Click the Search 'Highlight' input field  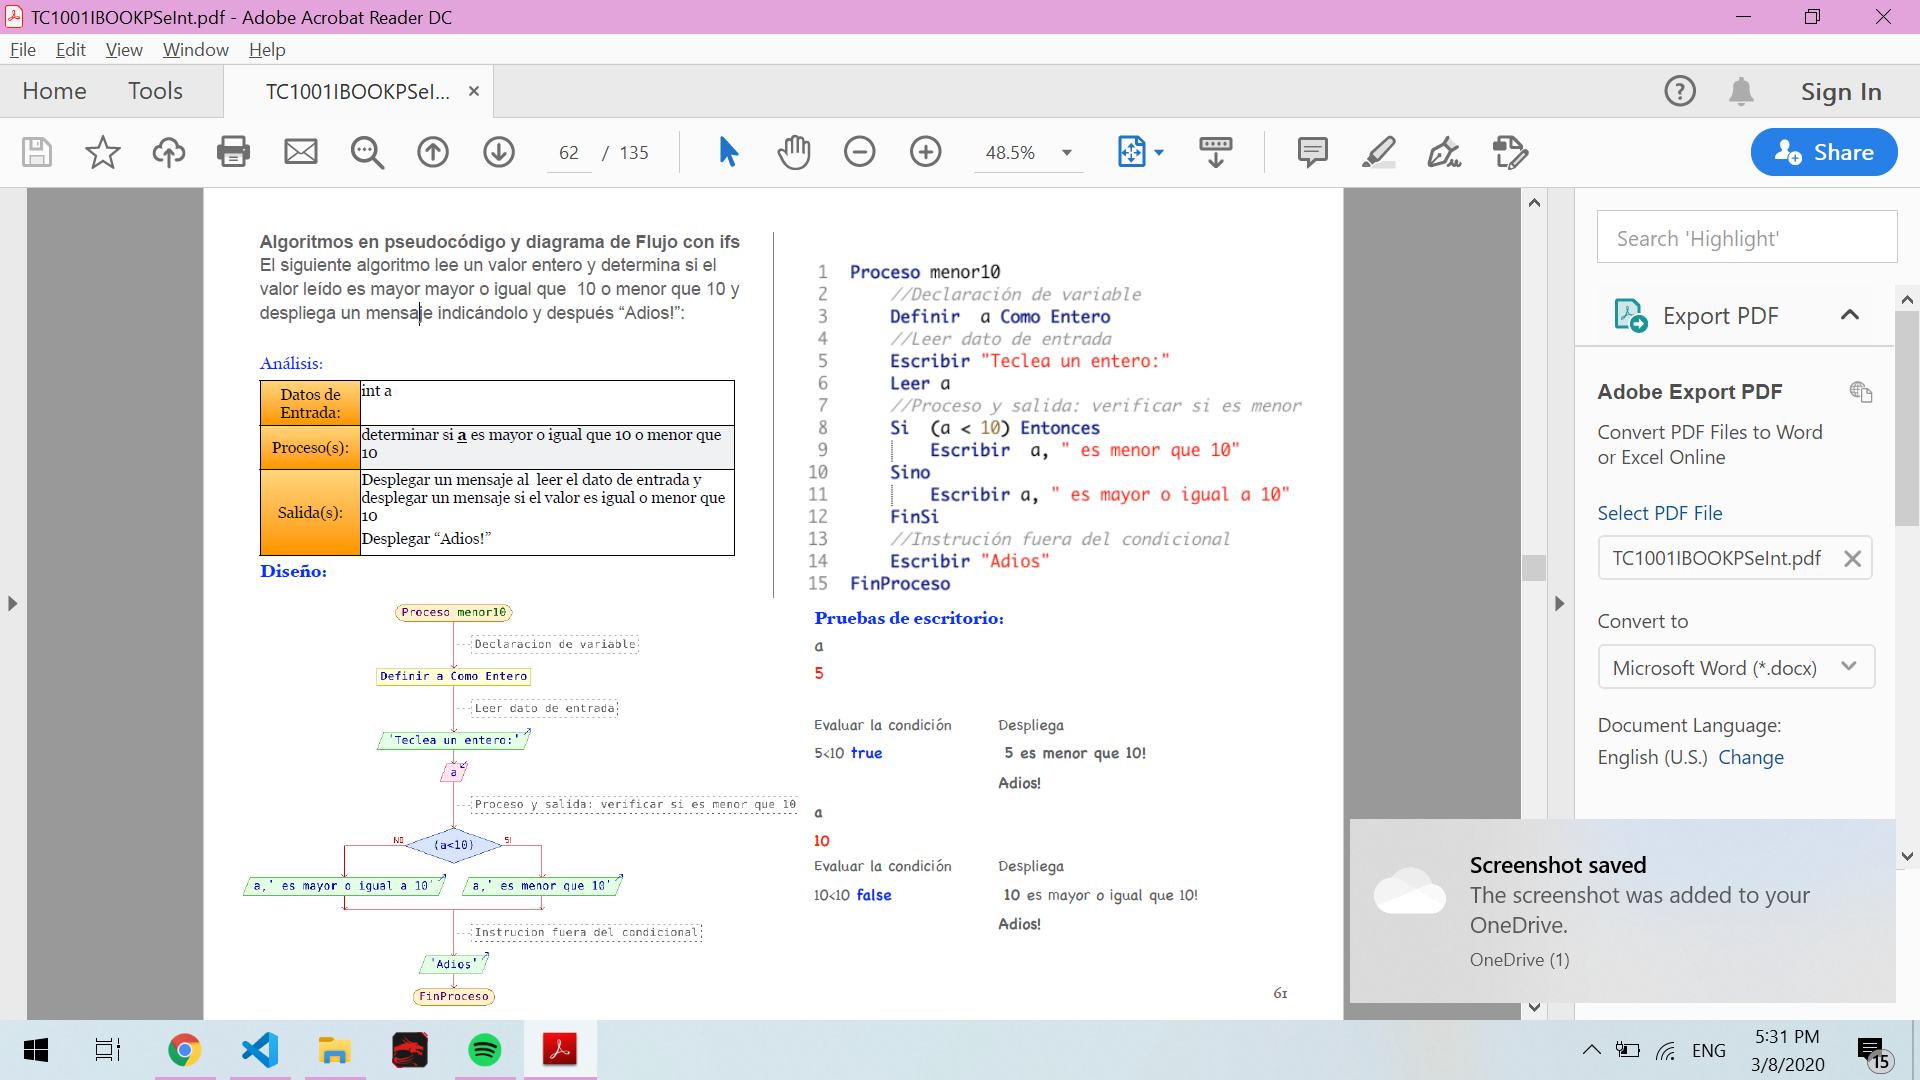[1746, 238]
